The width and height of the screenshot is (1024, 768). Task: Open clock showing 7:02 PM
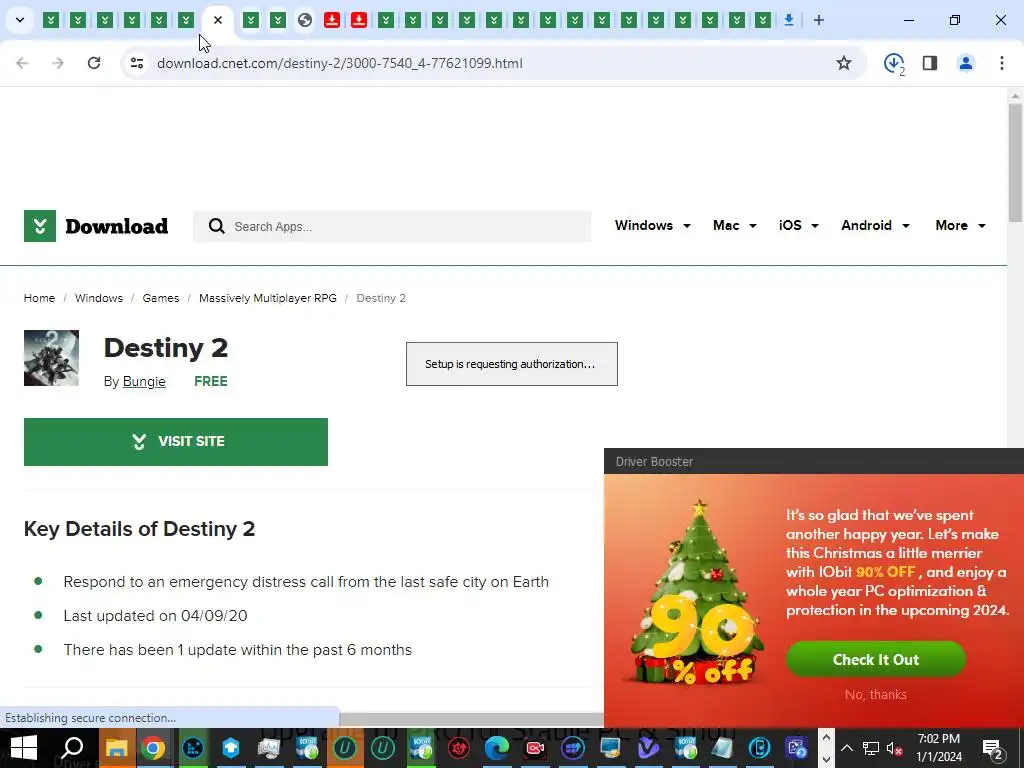[x=938, y=748]
